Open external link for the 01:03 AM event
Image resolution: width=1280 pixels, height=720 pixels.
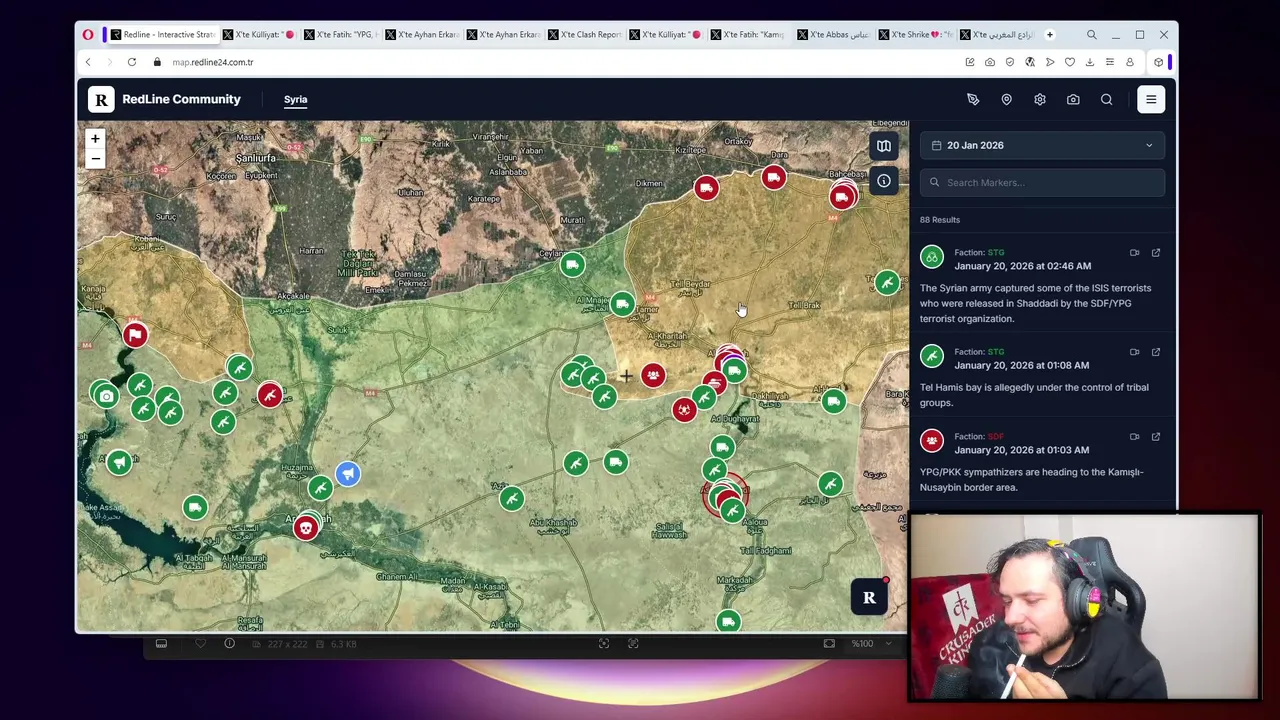tap(1156, 437)
